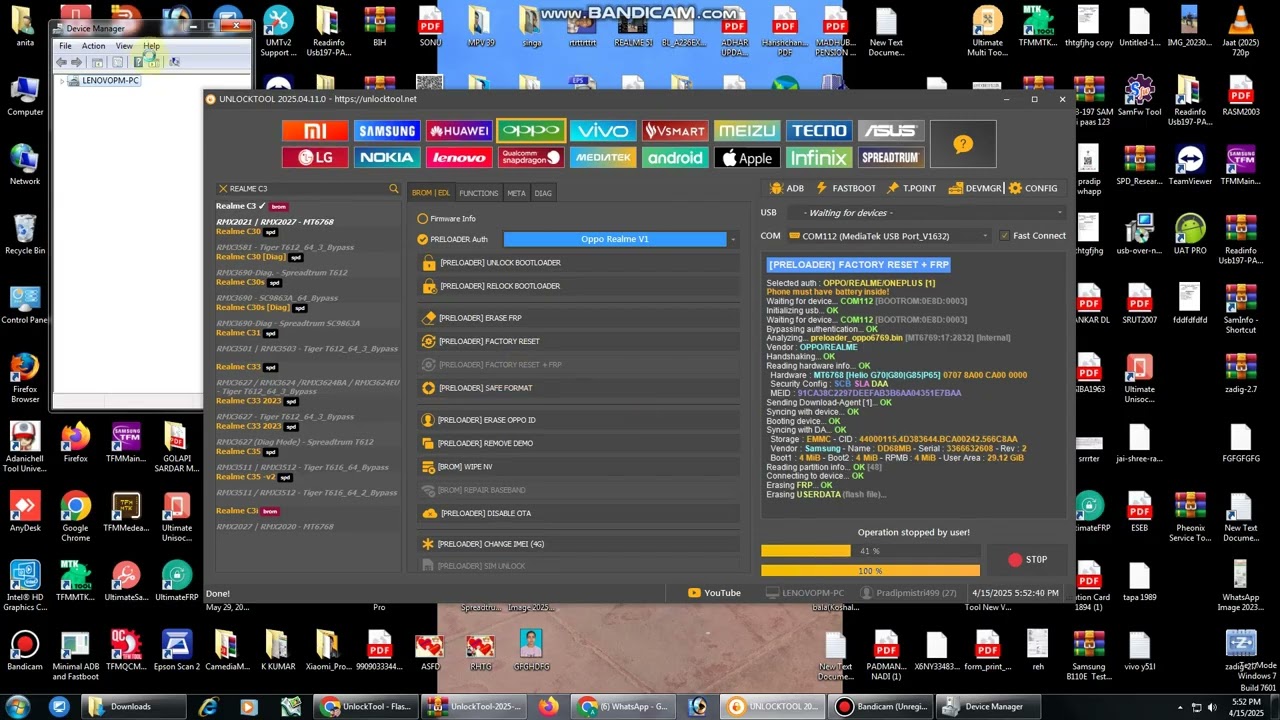Choose the Android tile
Screen dimensions: 1280x720
(675, 157)
